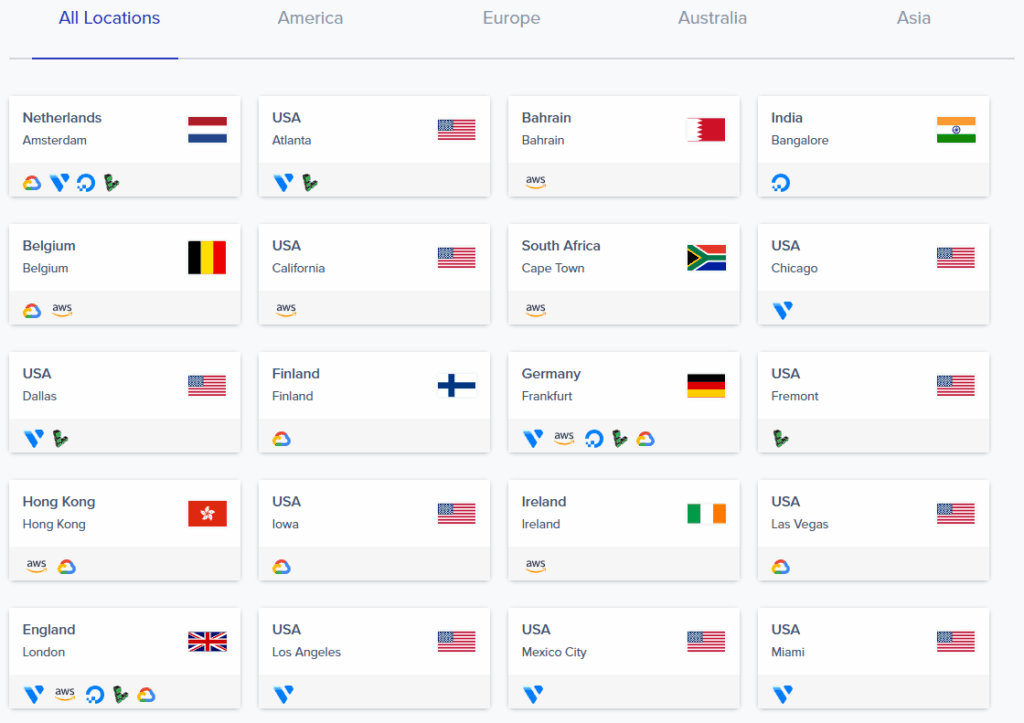The image size is (1024, 723).
Task: Select the AWS logo under Bahrain
Action: (536, 181)
